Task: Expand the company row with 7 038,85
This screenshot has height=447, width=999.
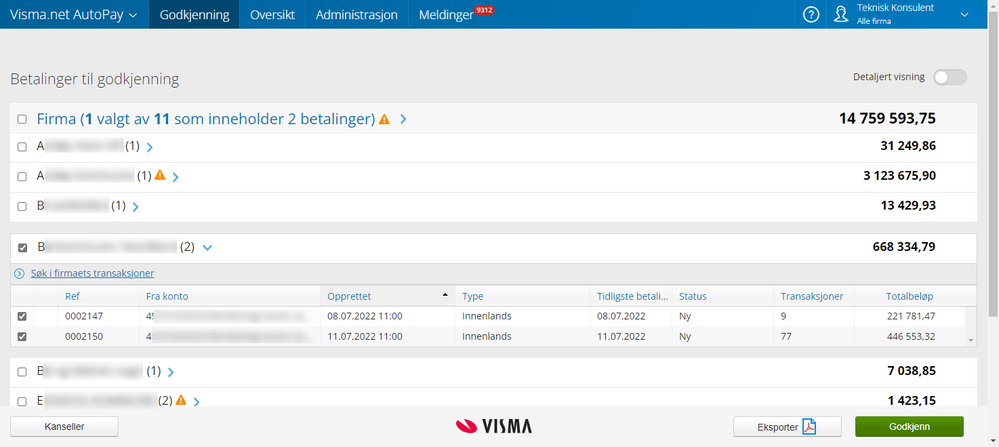Action: [x=170, y=371]
